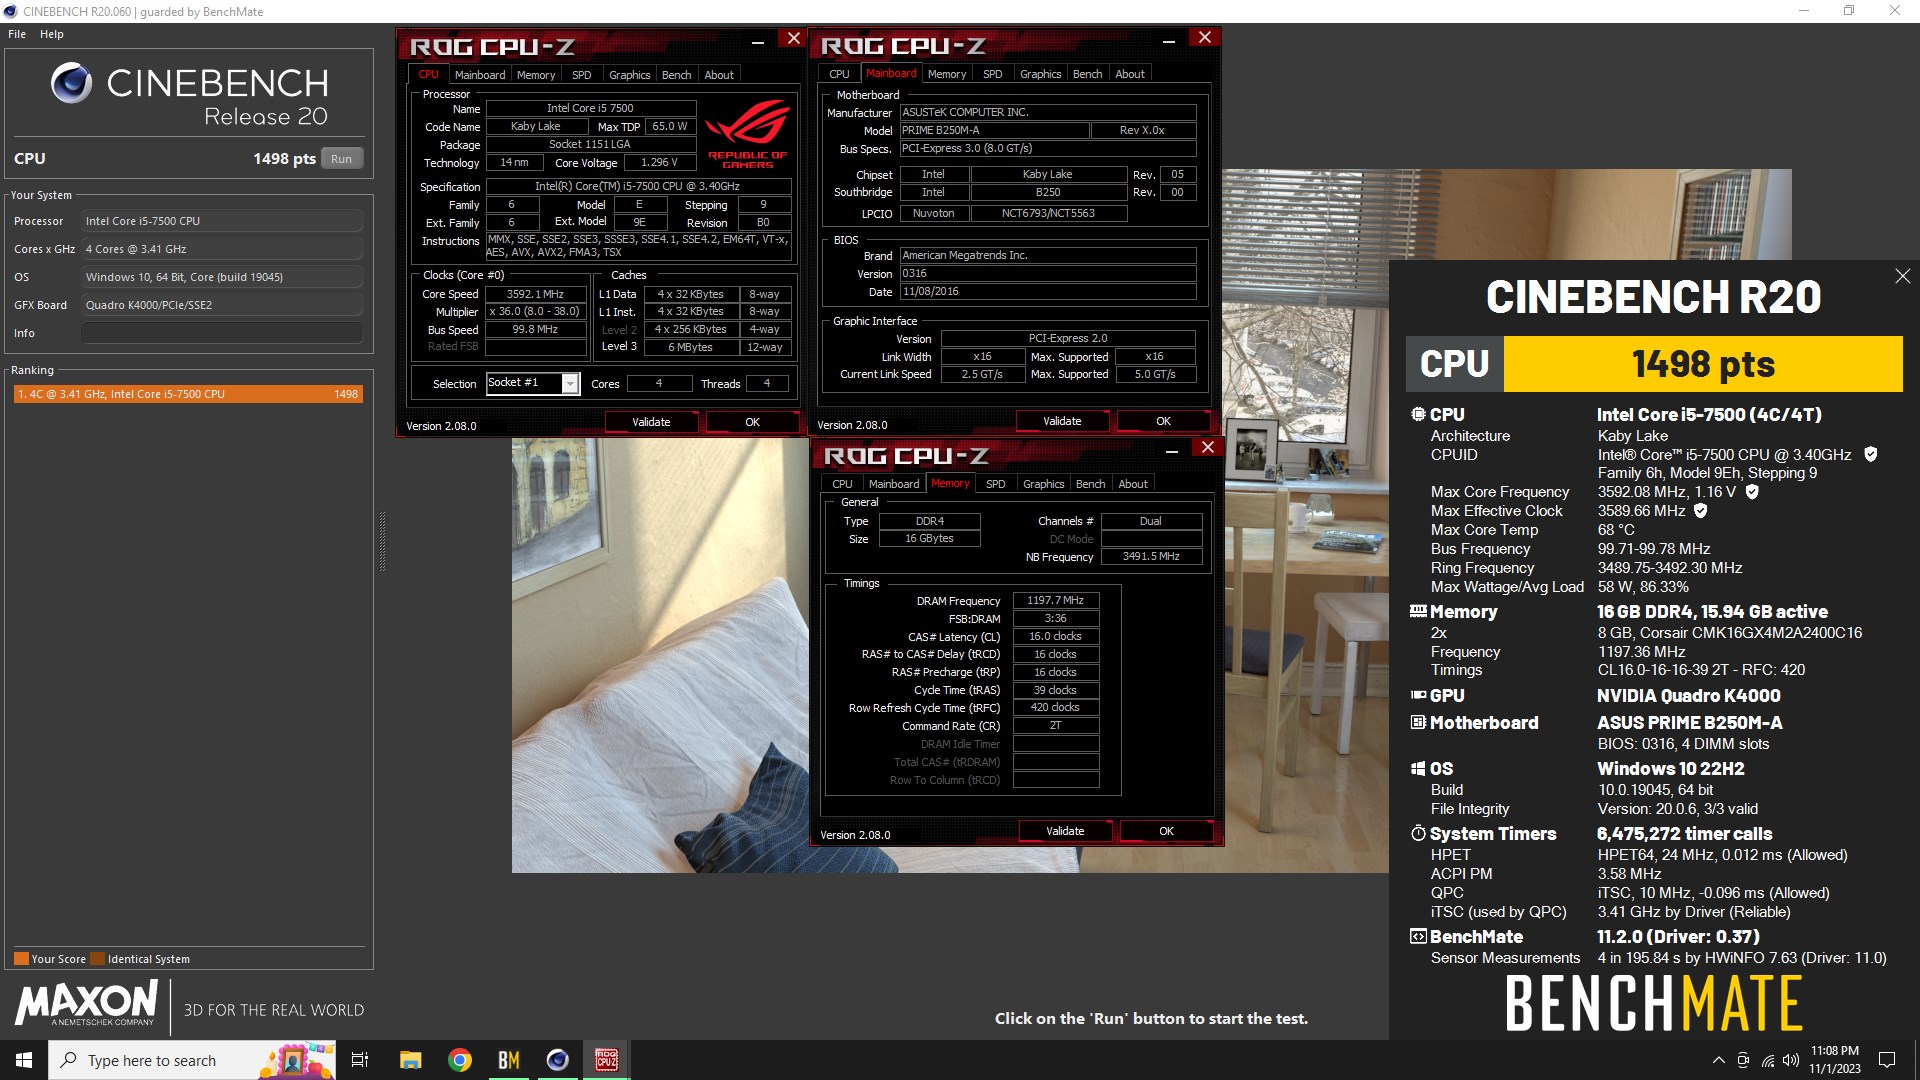This screenshot has height=1080, width=1920.
Task: Click the panel divider grip handle
Action: [x=382, y=541]
